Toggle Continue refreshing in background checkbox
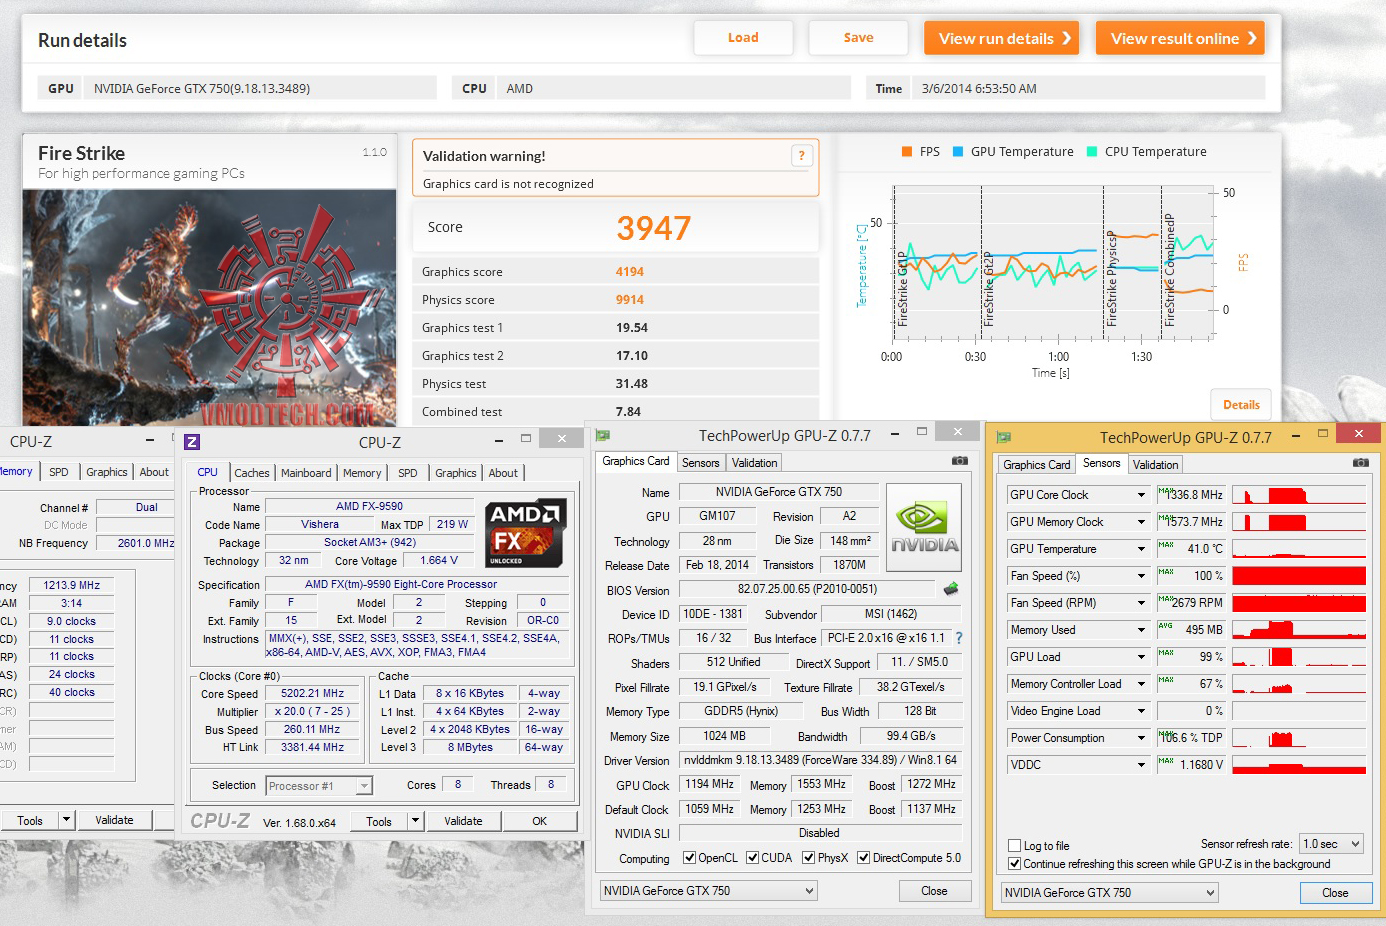The width and height of the screenshot is (1386, 926). 1015,864
